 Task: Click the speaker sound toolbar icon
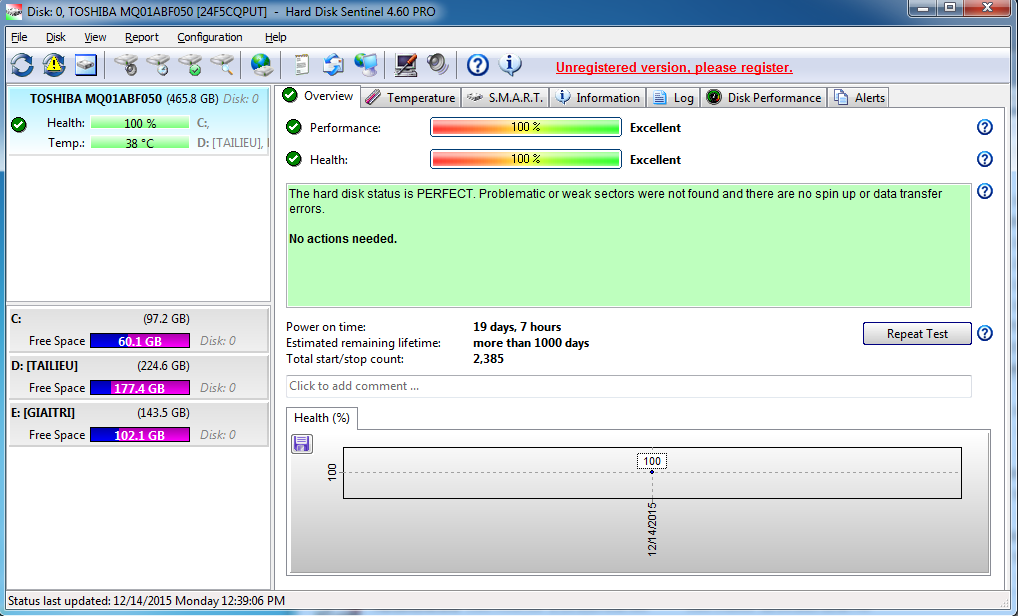click(438, 66)
